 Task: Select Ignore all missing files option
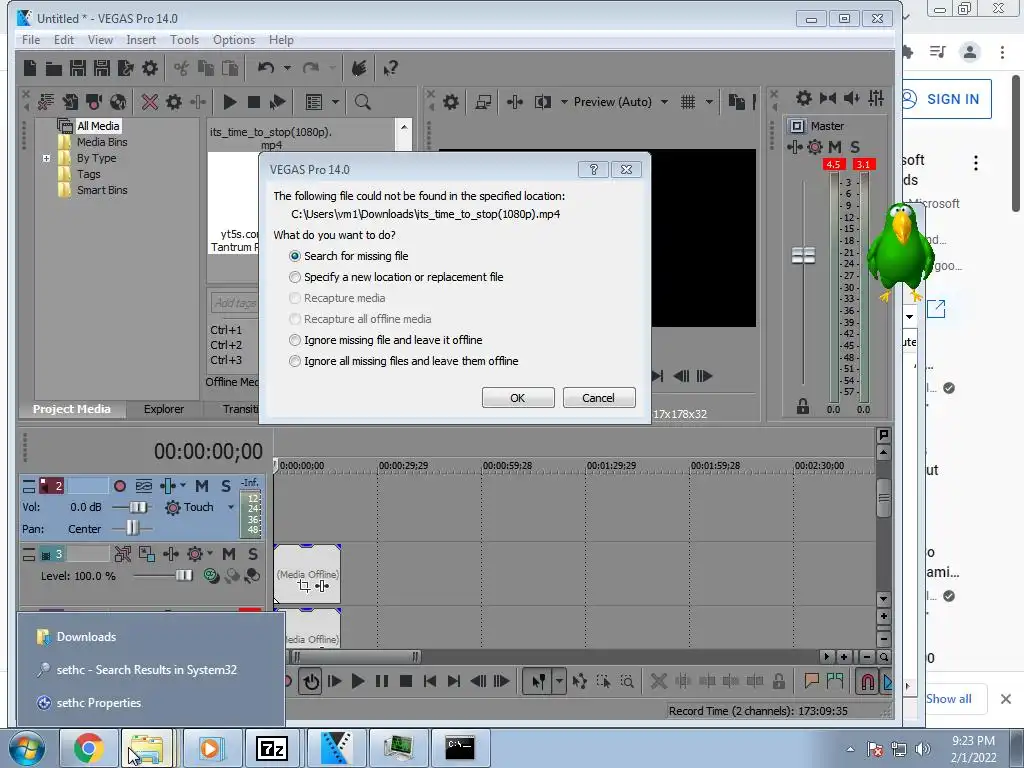click(404, 361)
